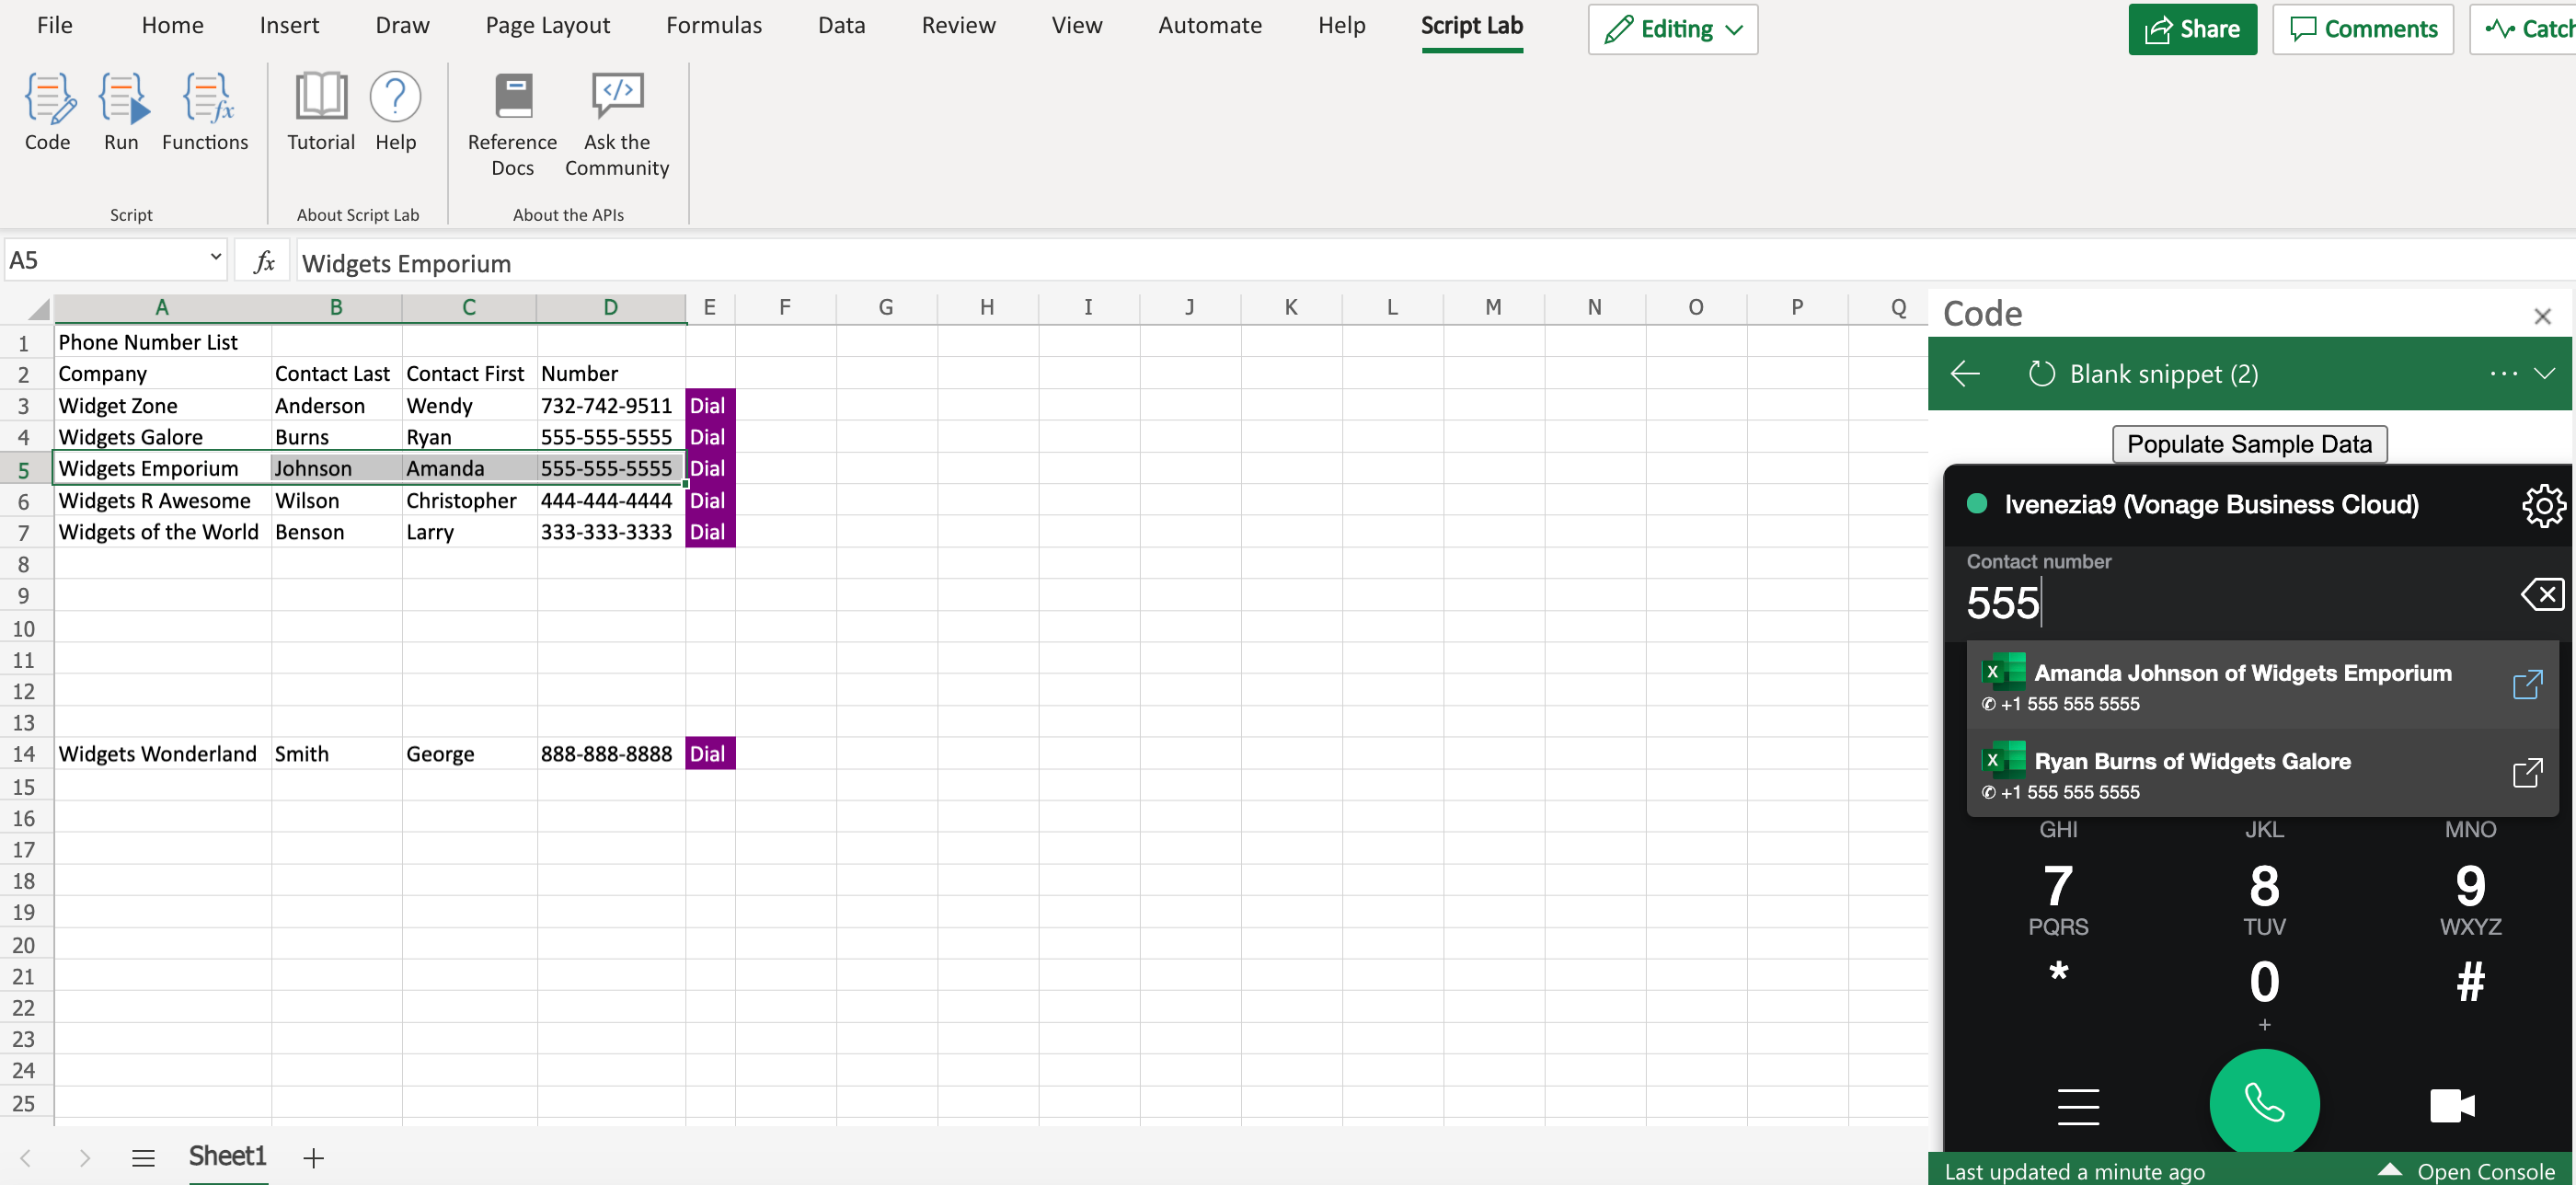Click Dial for Widgets R Awesome row

(x=709, y=500)
